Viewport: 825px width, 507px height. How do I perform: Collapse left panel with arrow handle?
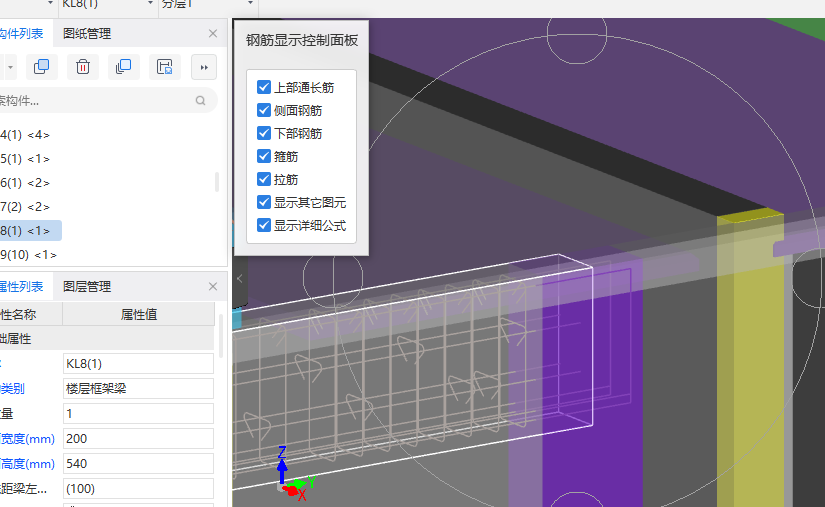pos(239,279)
